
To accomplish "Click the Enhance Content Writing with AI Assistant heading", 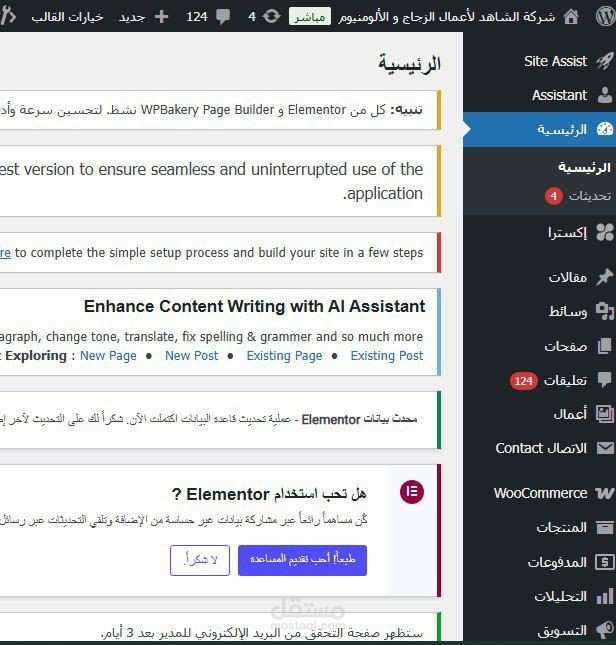I will [x=255, y=306].
